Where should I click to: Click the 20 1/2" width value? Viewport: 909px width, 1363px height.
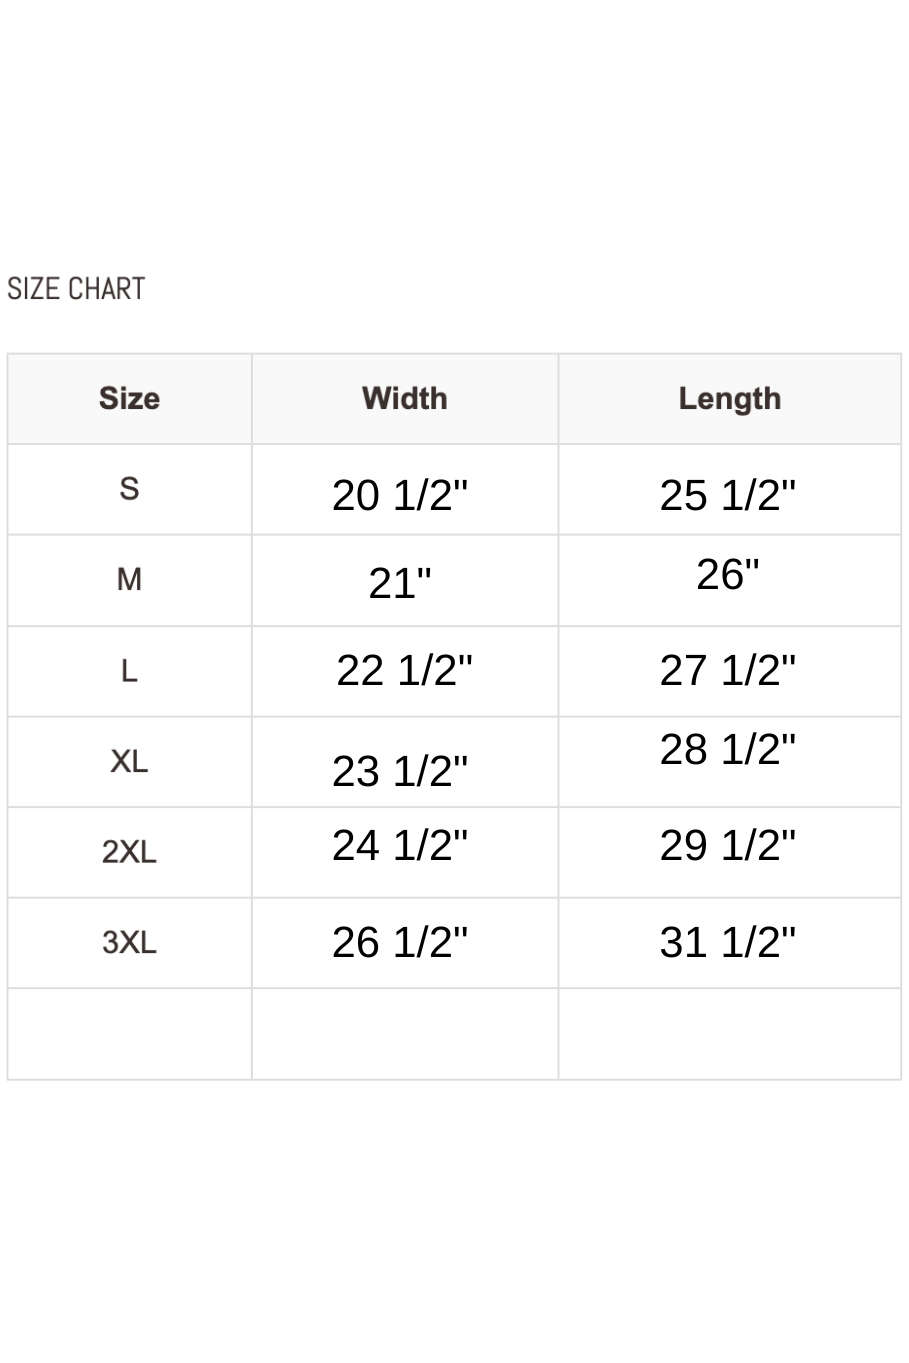coord(400,496)
